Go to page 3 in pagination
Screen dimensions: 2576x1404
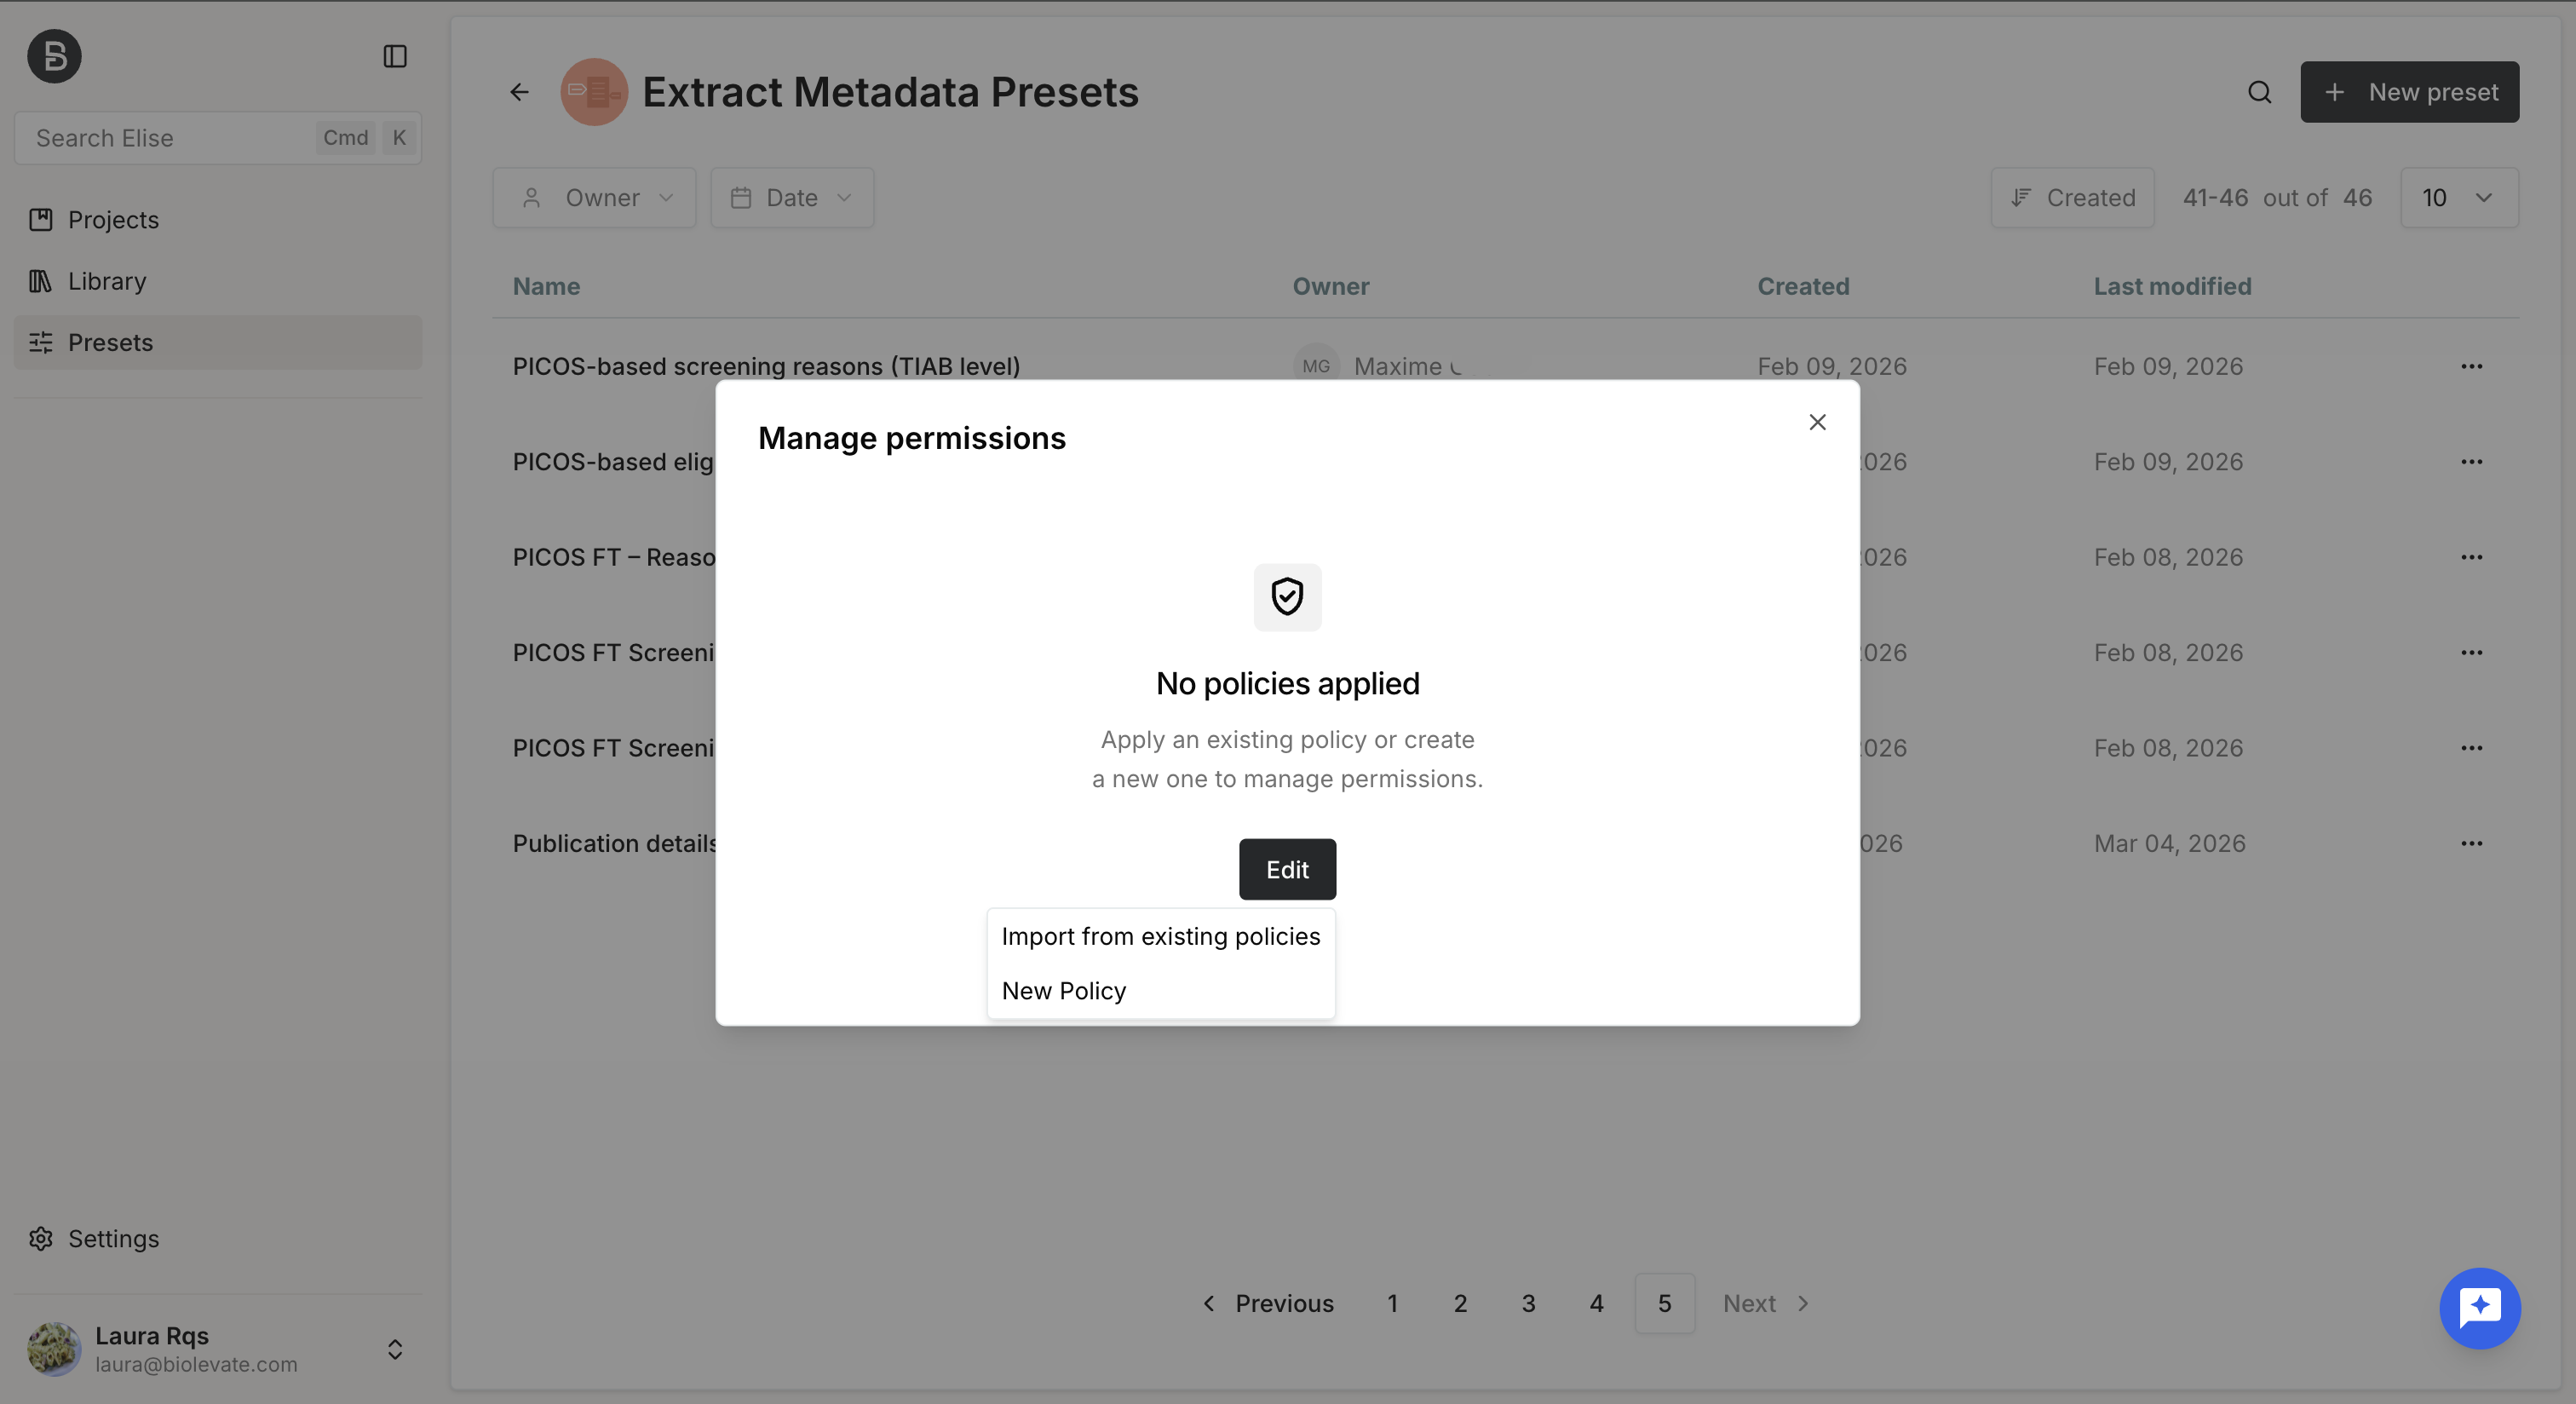1528,1303
